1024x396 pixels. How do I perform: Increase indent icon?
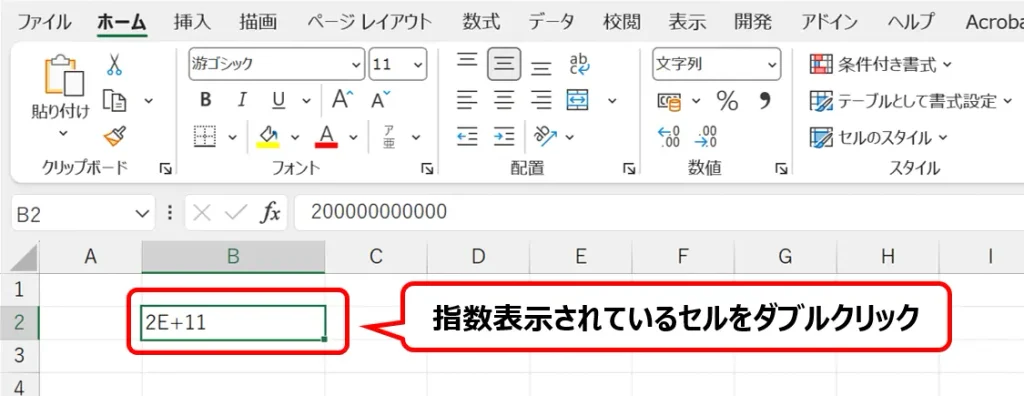coord(504,136)
